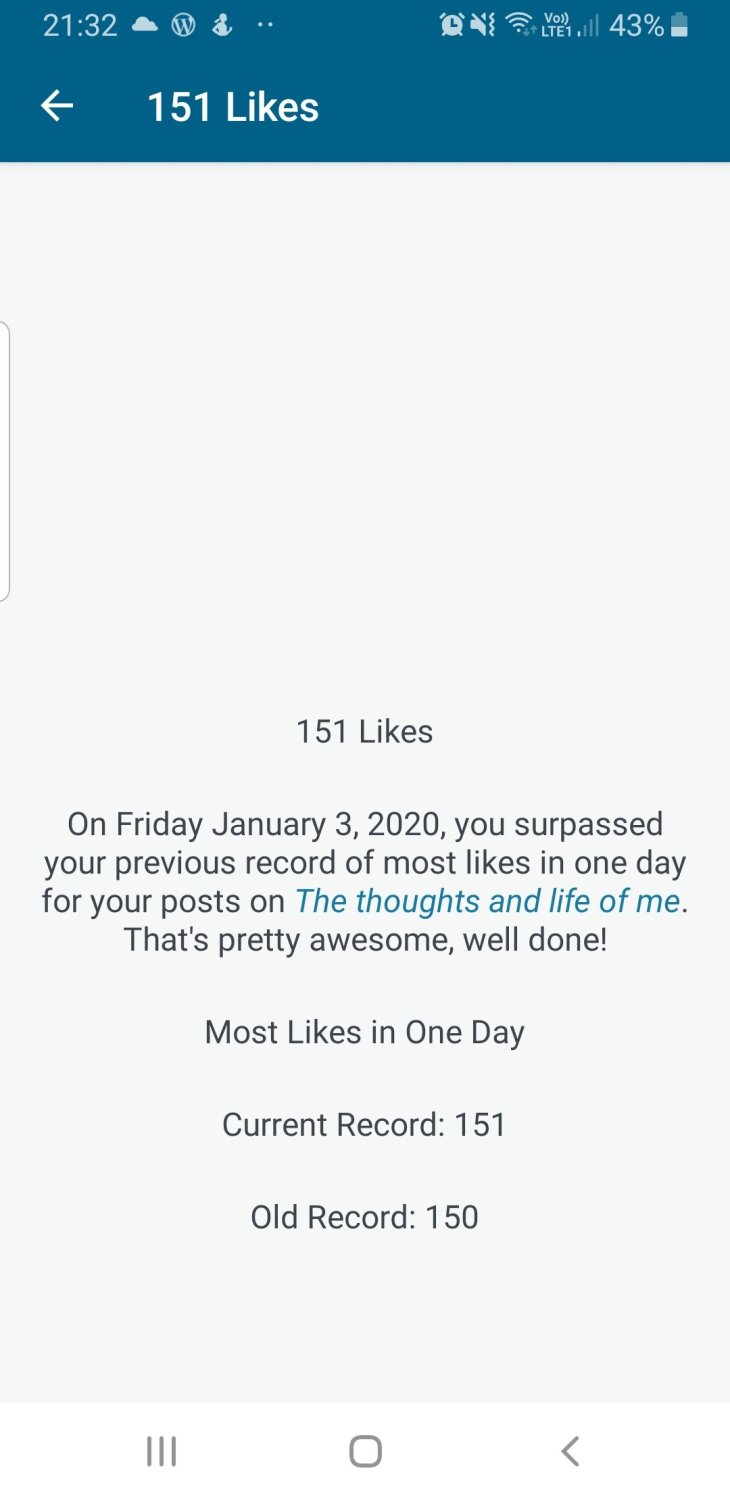Tap the Most Likes in One Day label

[x=364, y=1032]
